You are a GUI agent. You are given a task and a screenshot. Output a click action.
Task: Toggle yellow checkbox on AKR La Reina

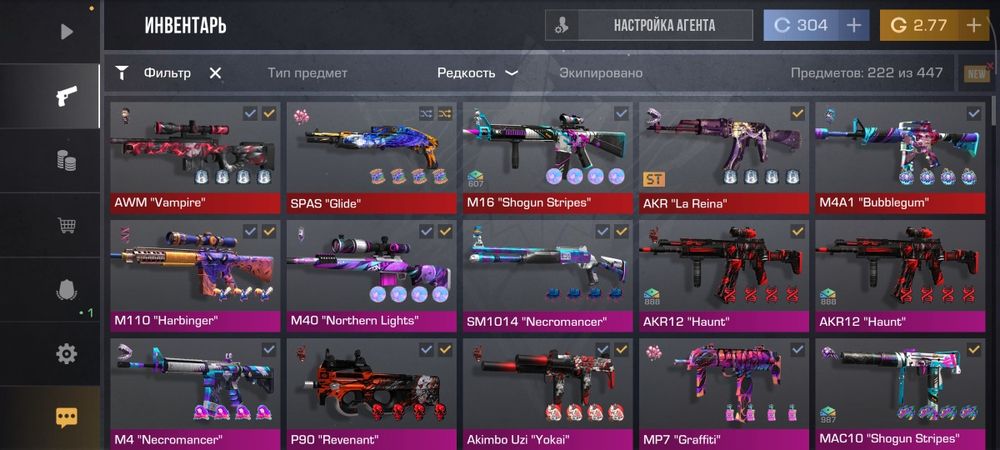pos(797,113)
